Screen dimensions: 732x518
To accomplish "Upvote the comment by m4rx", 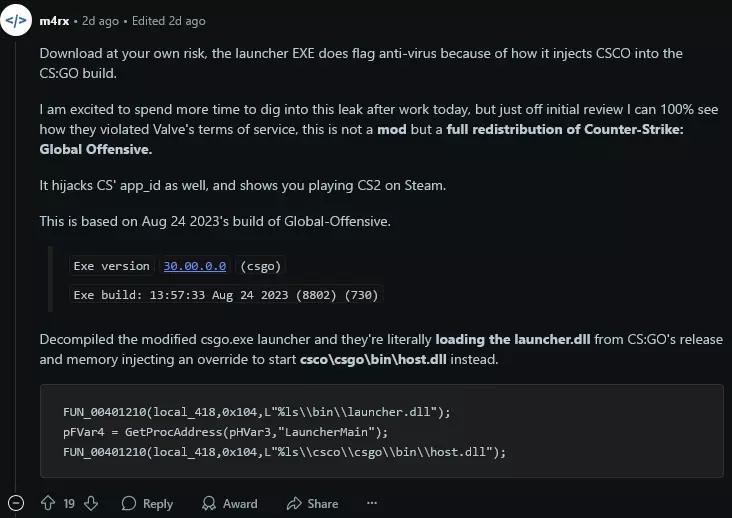I will click(48, 503).
